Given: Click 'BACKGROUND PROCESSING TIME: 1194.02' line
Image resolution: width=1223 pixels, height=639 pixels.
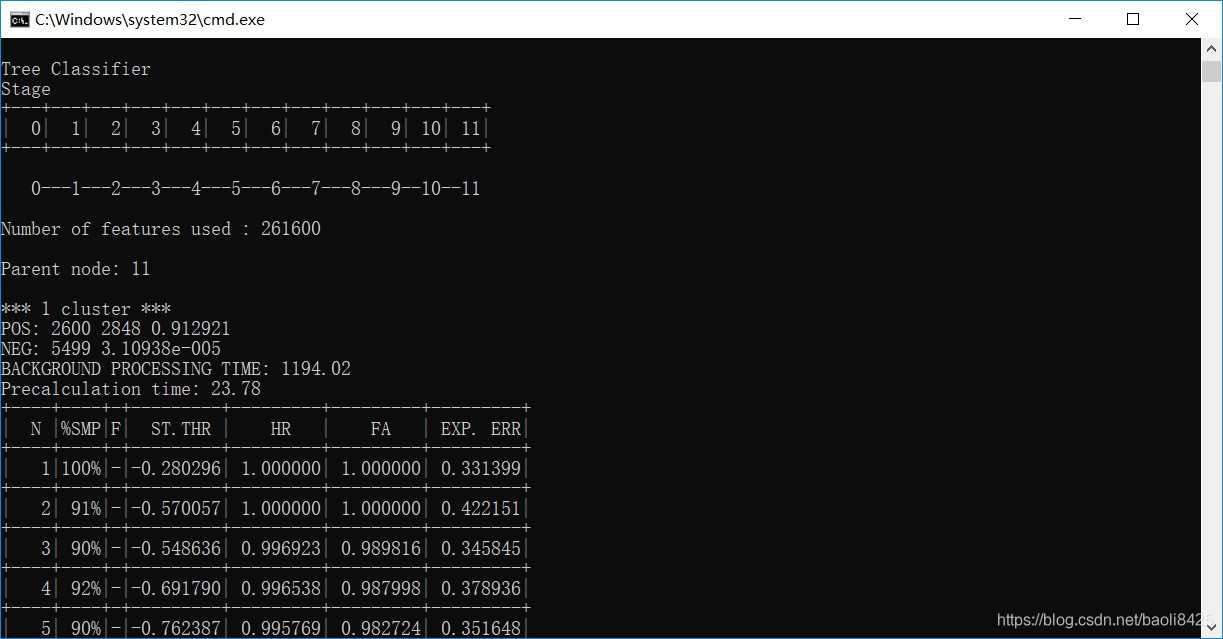Looking at the screenshot, I should [176, 369].
